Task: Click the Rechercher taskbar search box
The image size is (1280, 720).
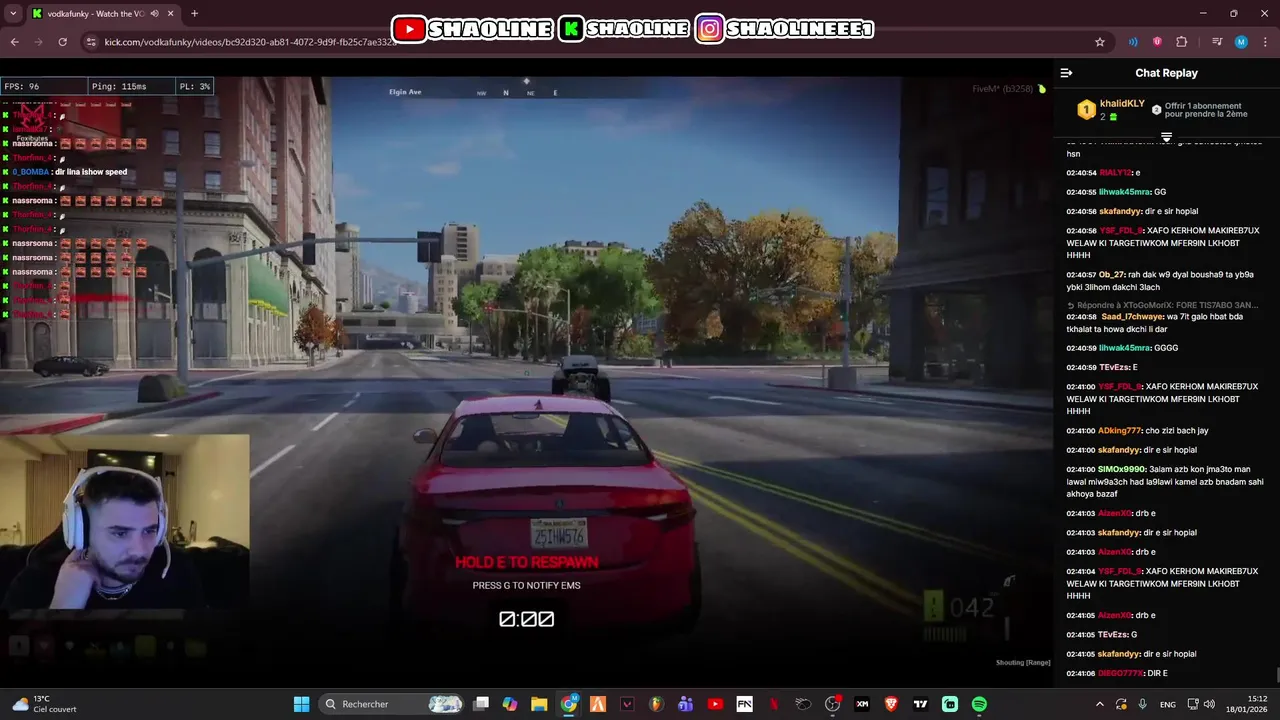Action: (393, 704)
